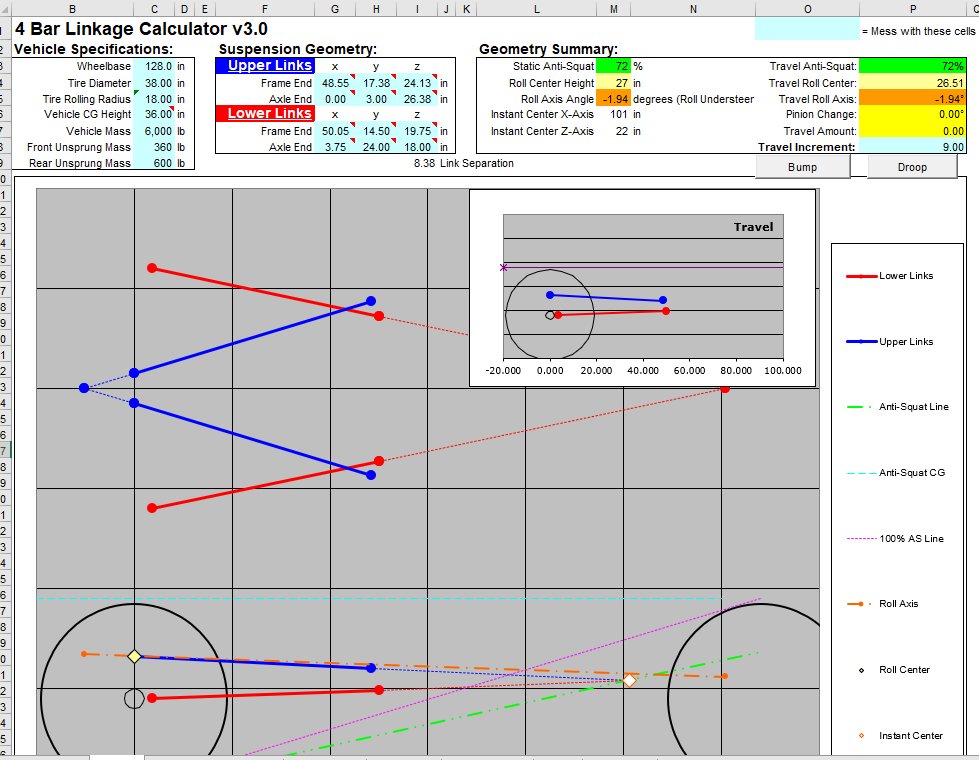Click the Anti-Squat CG legend entry
This screenshot has height=760, width=979.
click(x=896, y=473)
